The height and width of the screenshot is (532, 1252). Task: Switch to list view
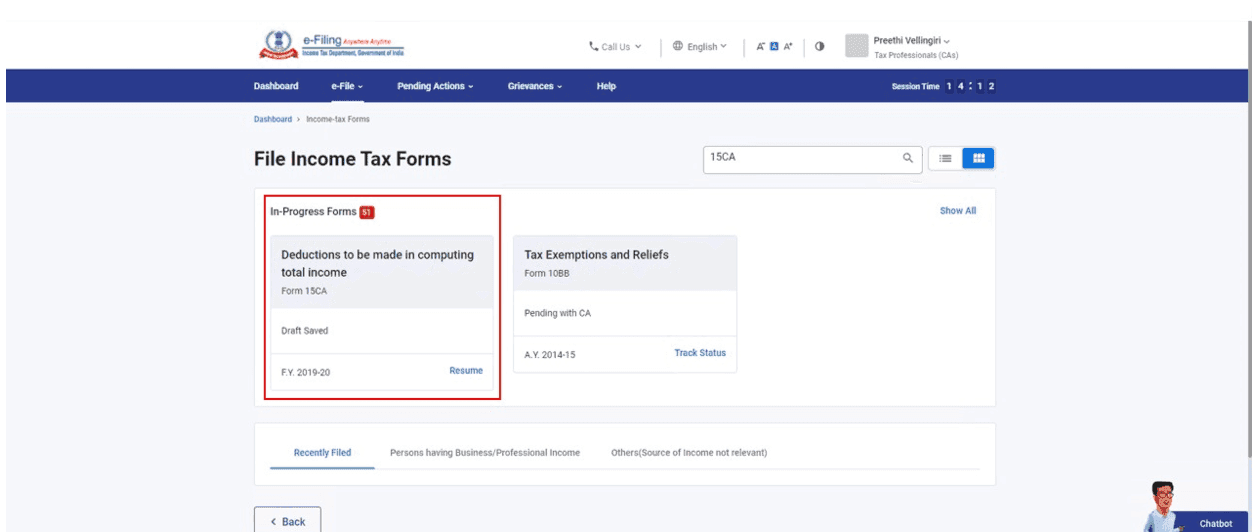tap(945, 158)
